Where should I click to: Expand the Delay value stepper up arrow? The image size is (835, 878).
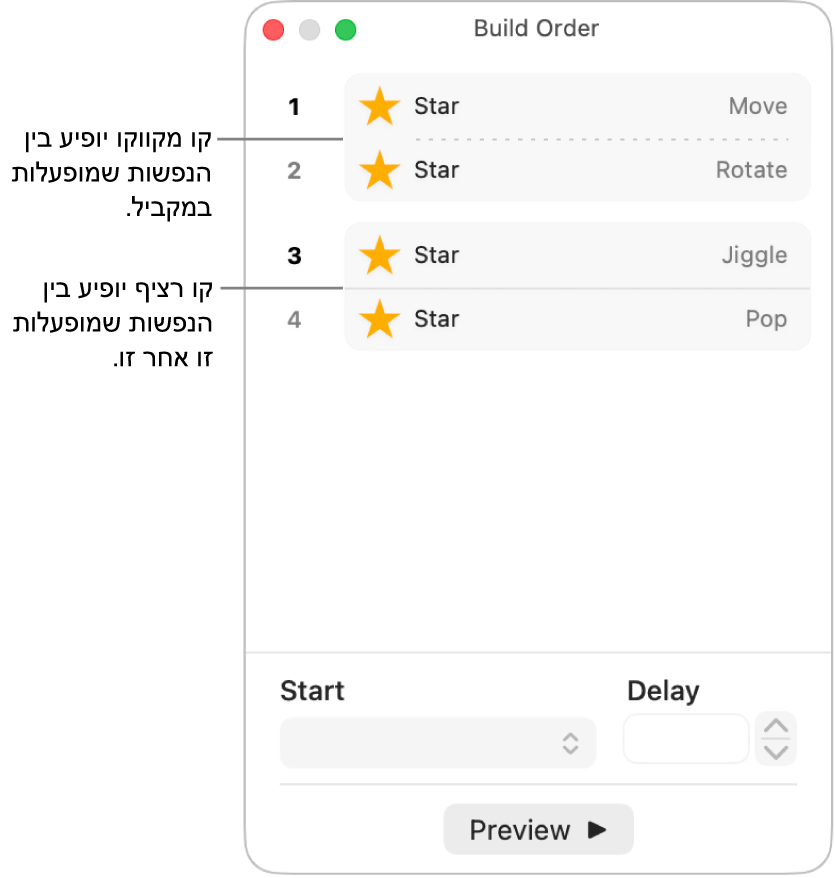click(x=777, y=731)
